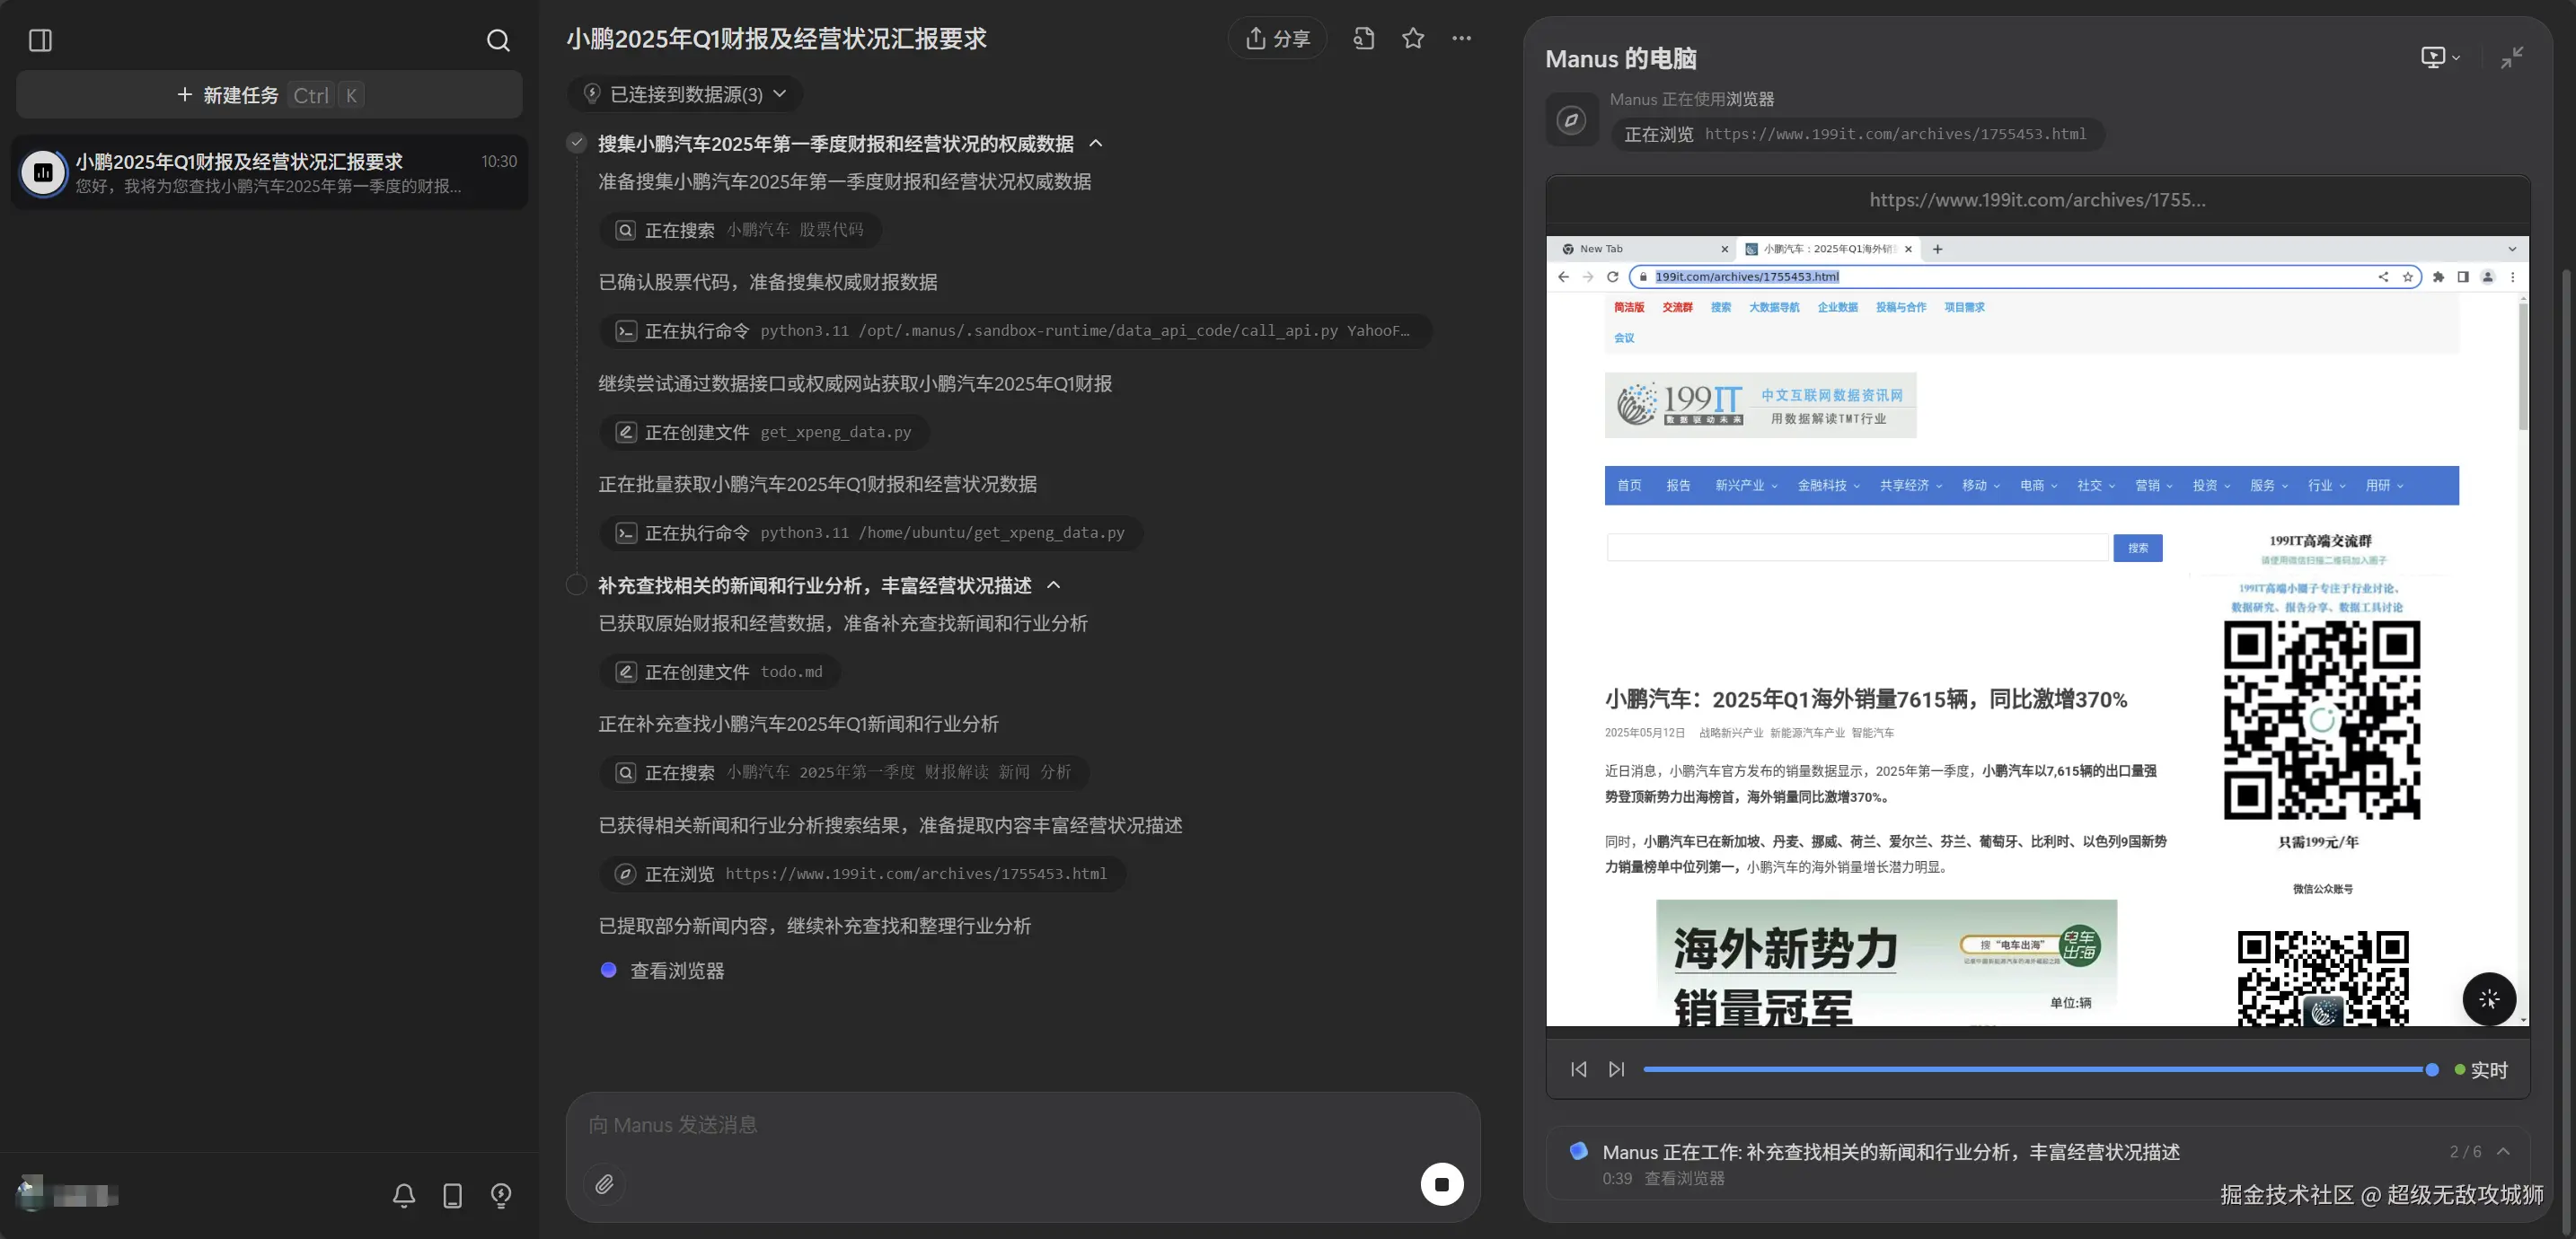Open the browser extensions puzzle icon
The height and width of the screenshot is (1239, 2576).
2438,277
